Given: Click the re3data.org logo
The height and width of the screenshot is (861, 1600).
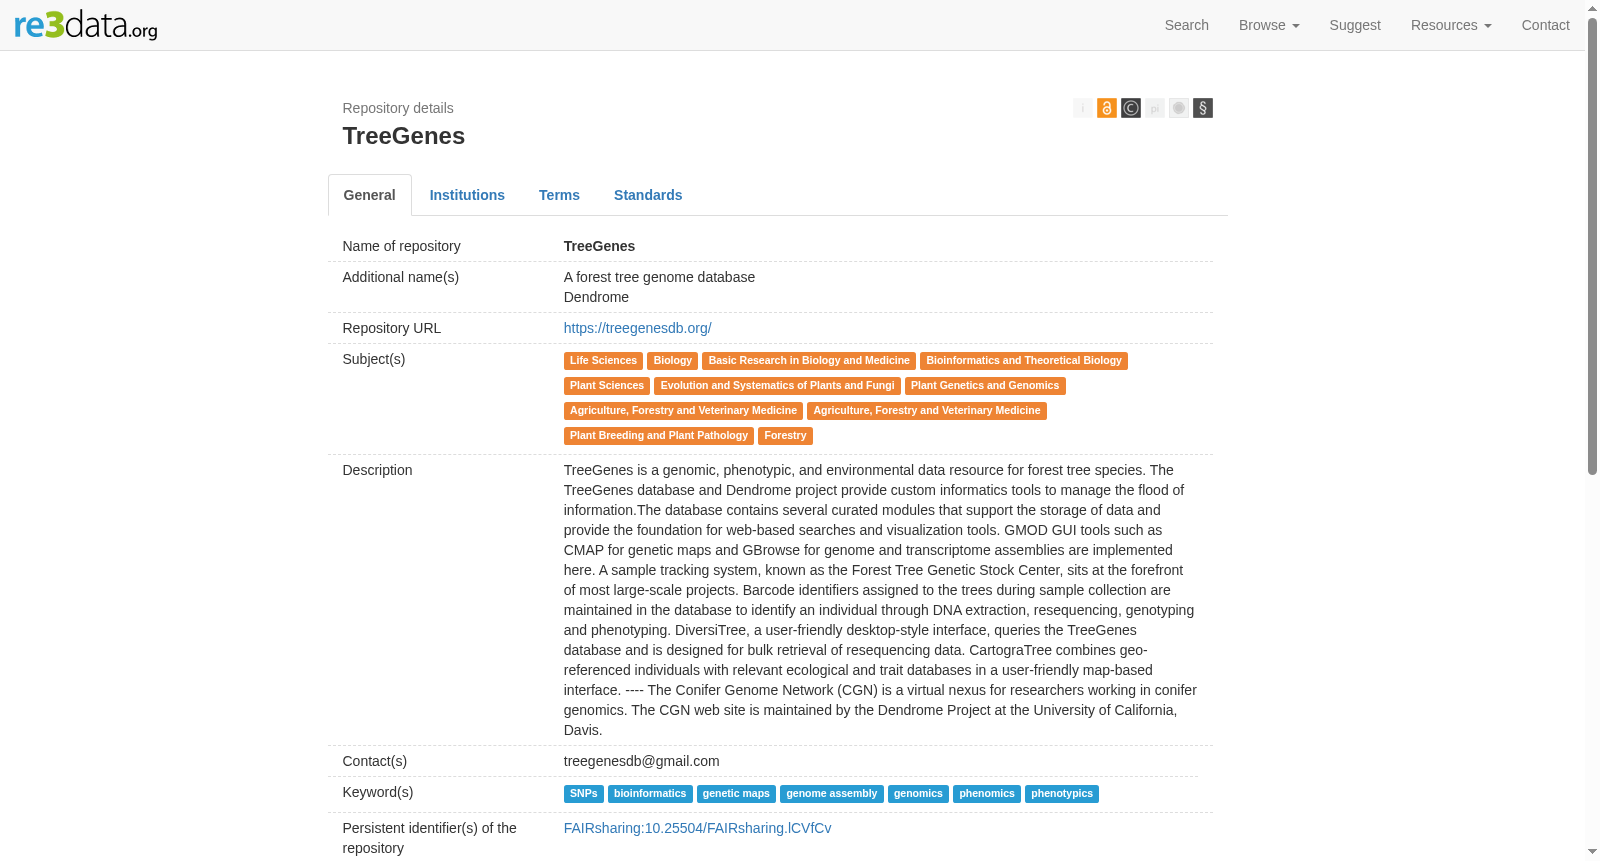Looking at the screenshot, I should (86, 25).
